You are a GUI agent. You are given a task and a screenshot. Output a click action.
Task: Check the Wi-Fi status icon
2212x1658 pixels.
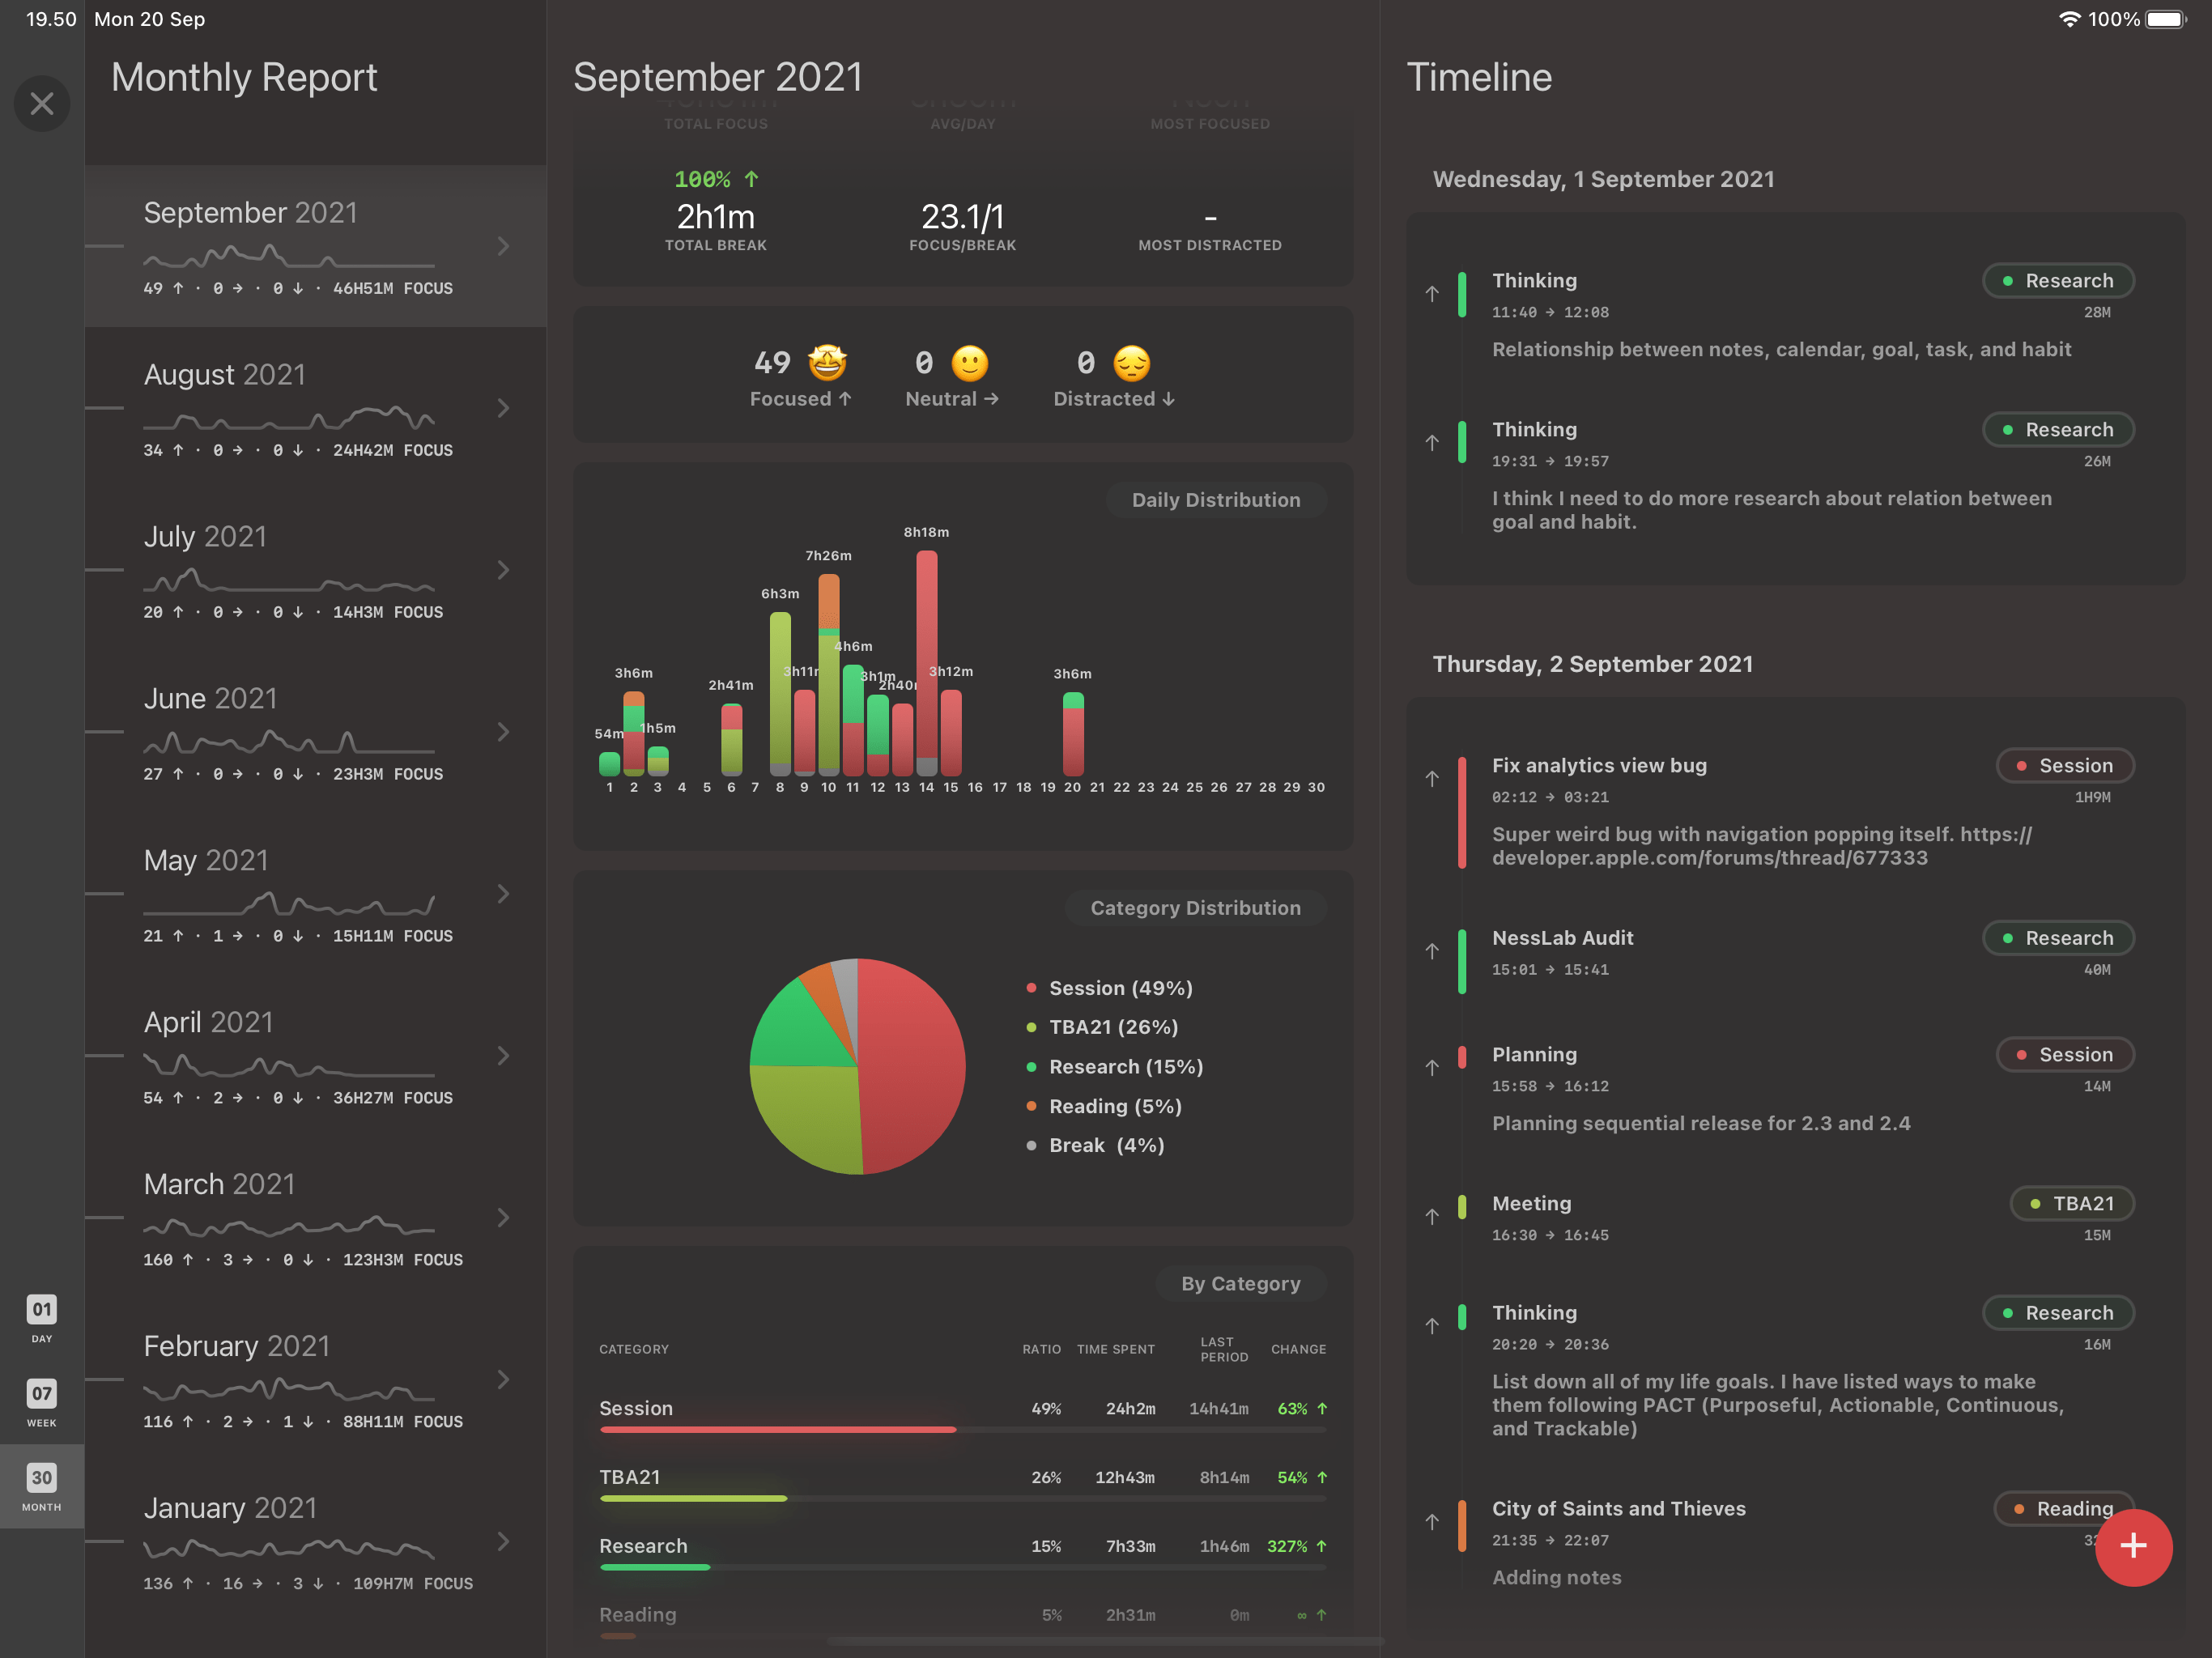point(2069,19)
